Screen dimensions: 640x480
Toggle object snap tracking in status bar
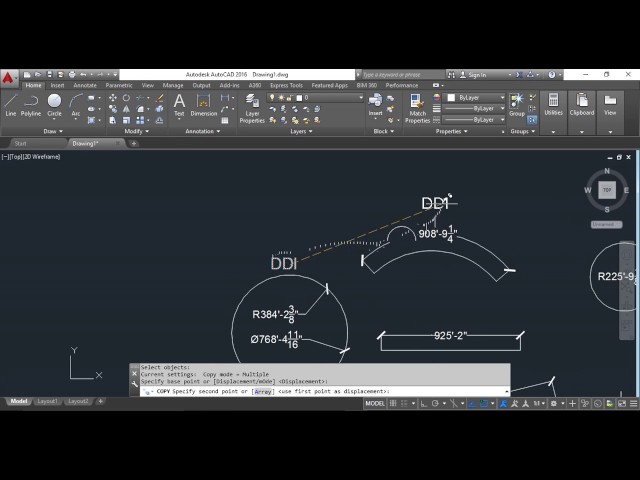pos(472,404)
